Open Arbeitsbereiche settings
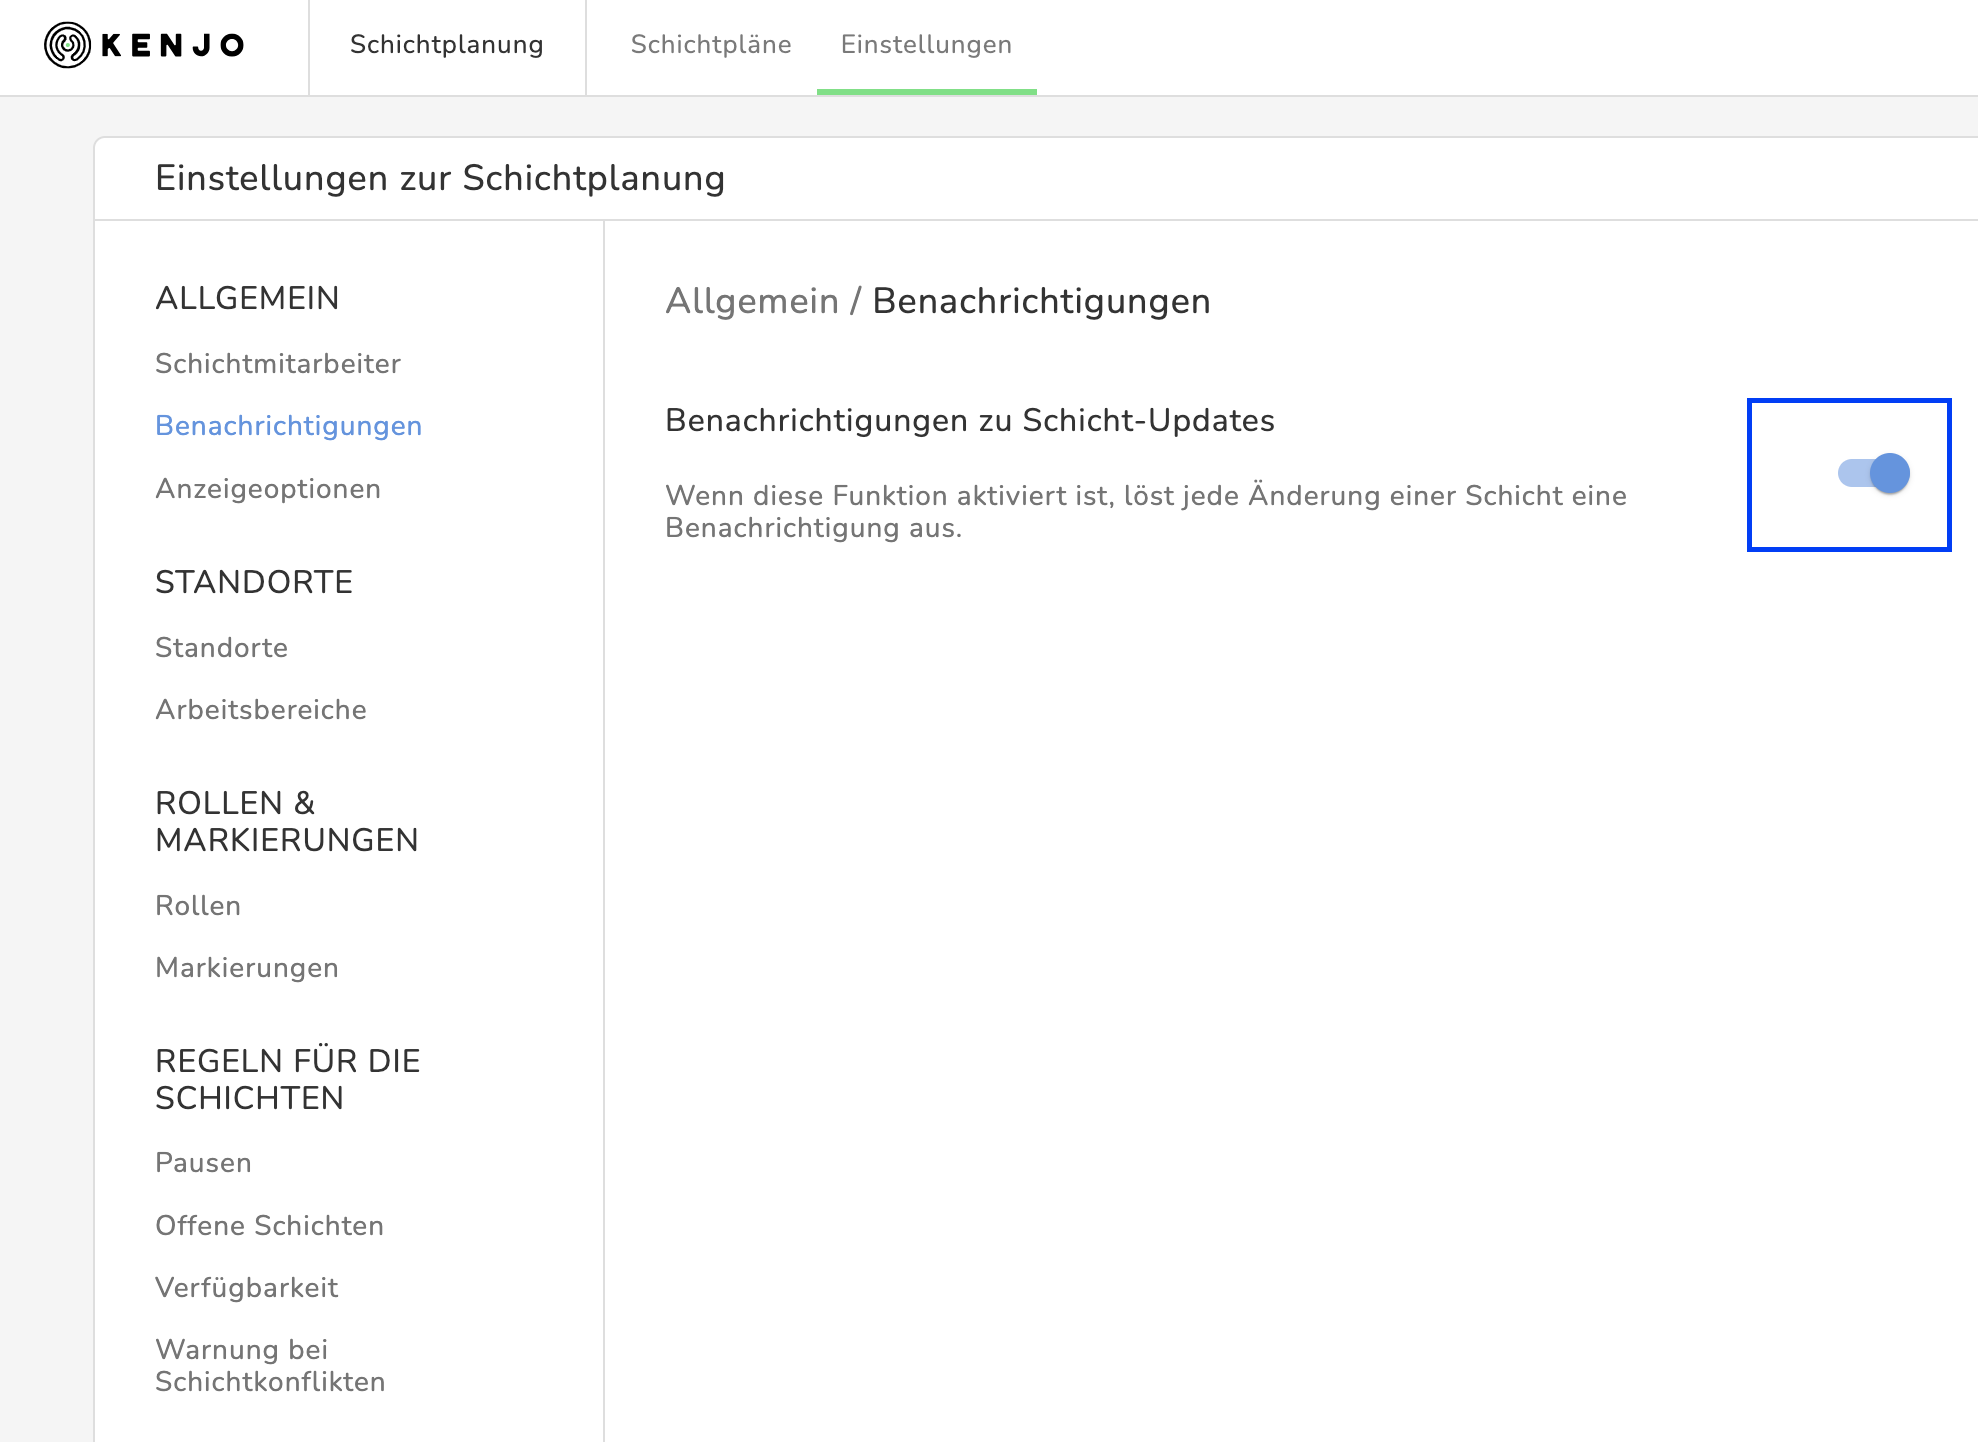 click(x=260, y=710)
